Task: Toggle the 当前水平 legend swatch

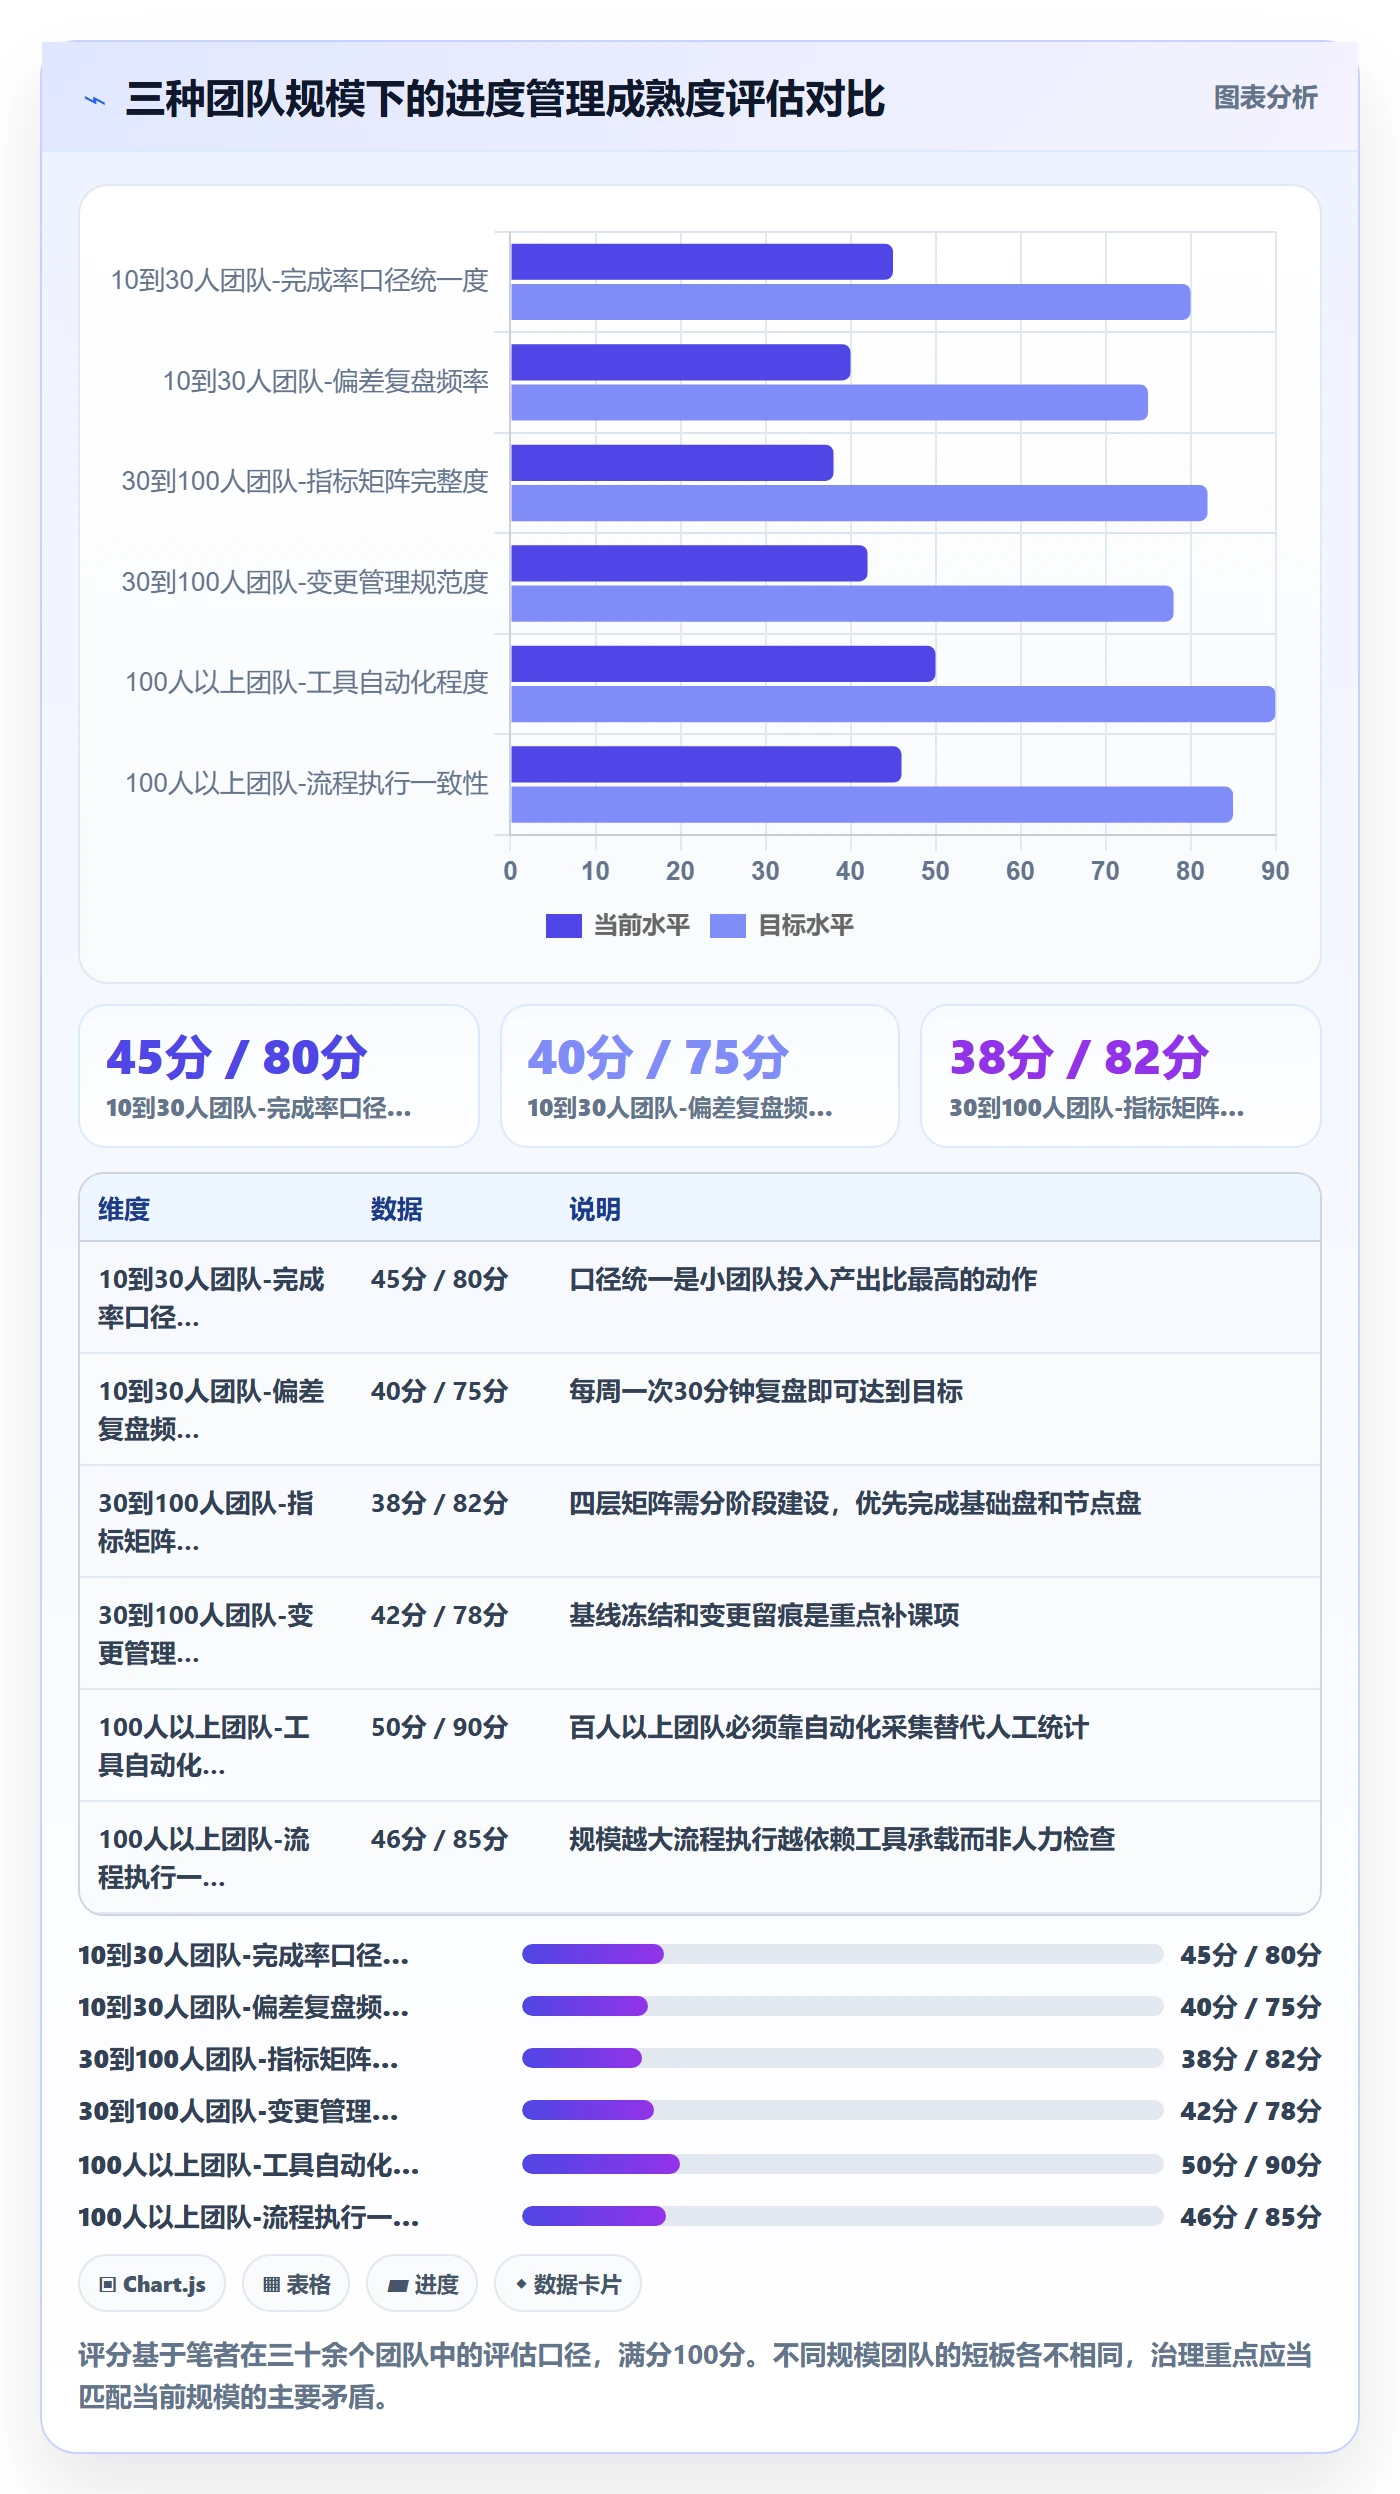Action: [563, 926]
